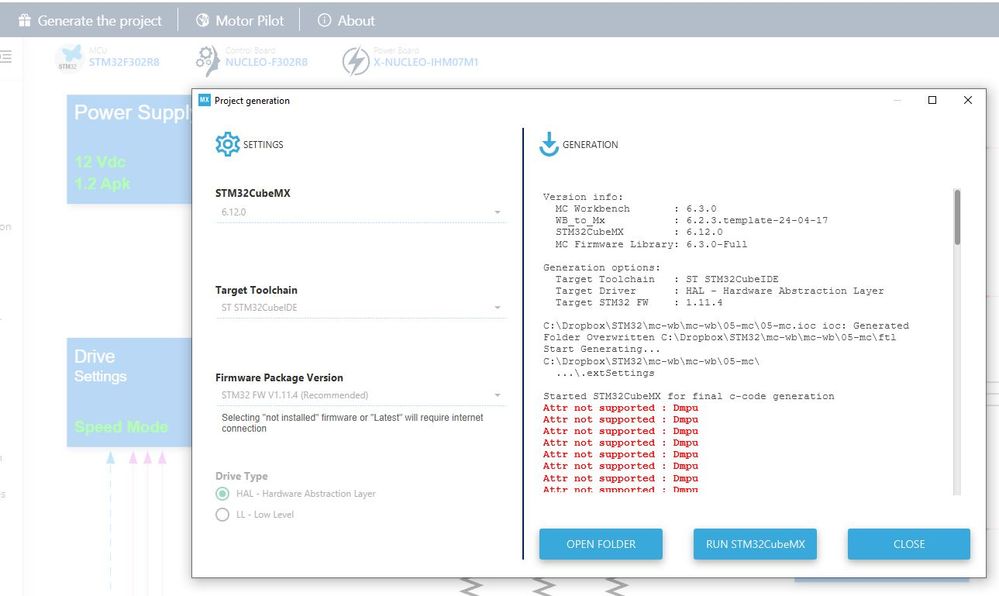
Task: Click the Control Board gears icon
Action: 208,61
